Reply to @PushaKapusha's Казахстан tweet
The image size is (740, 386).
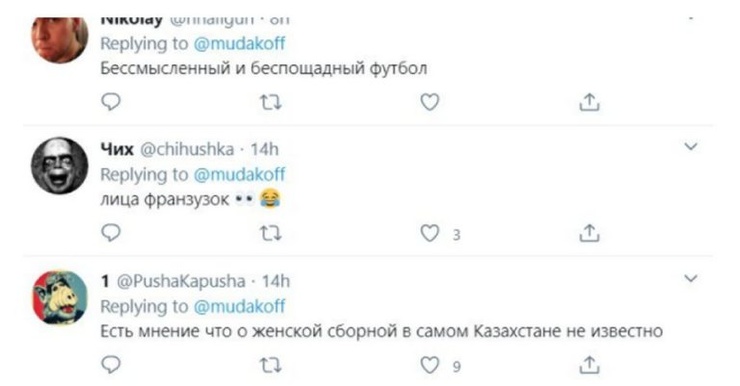pos(111,365)
